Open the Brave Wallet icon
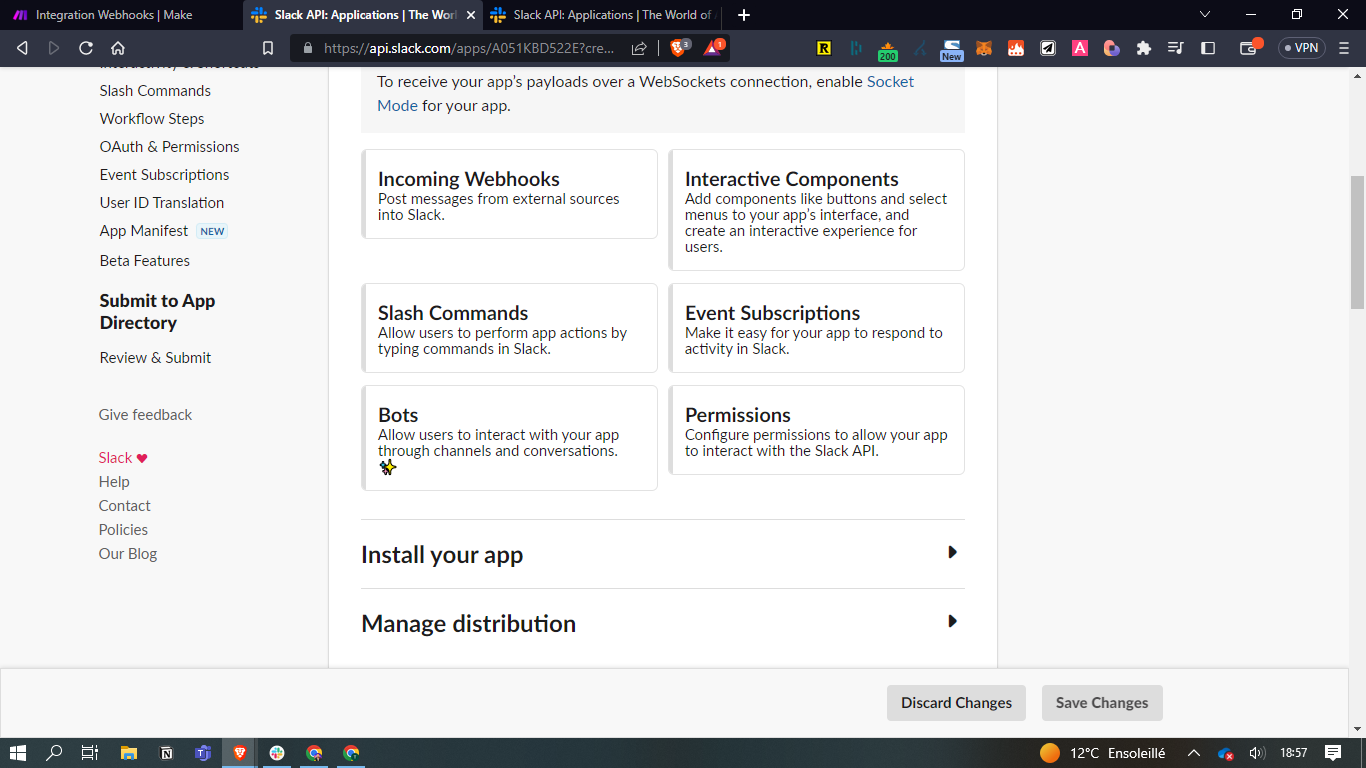This screenshot has width=1366, height=768. 1248,48
